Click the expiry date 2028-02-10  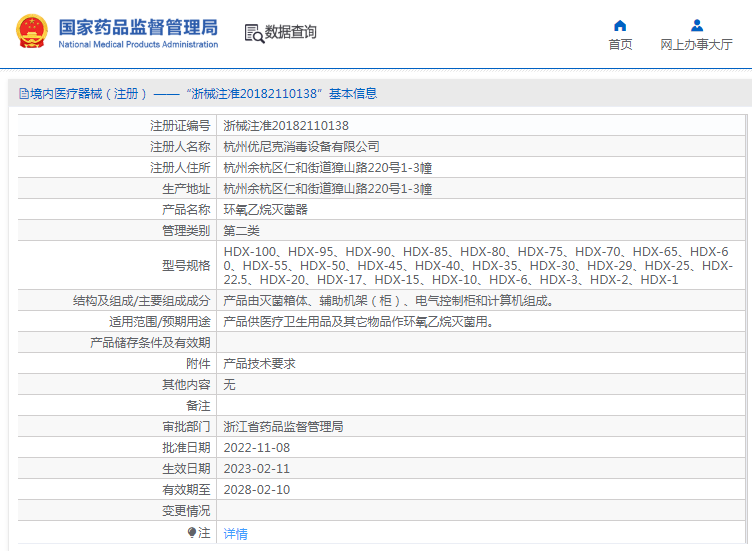pos(256,490)
